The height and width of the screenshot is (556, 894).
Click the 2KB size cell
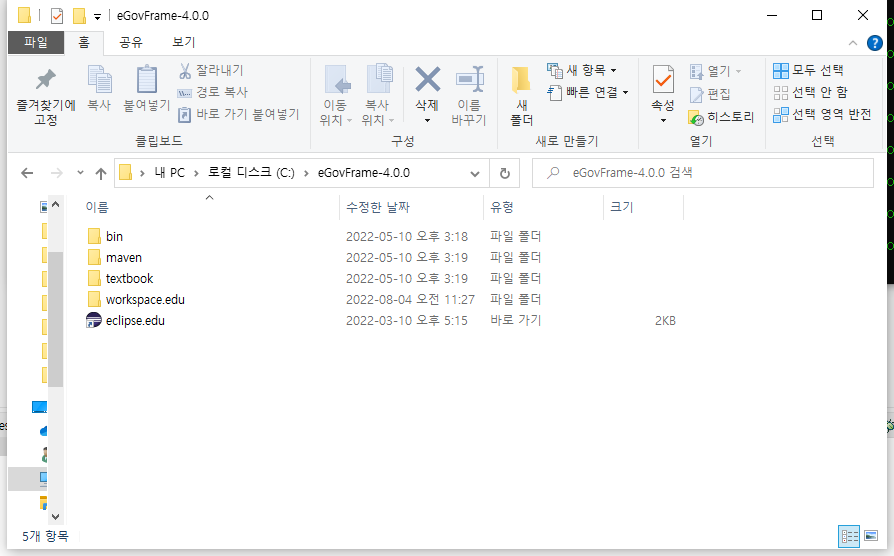[665, 321]
